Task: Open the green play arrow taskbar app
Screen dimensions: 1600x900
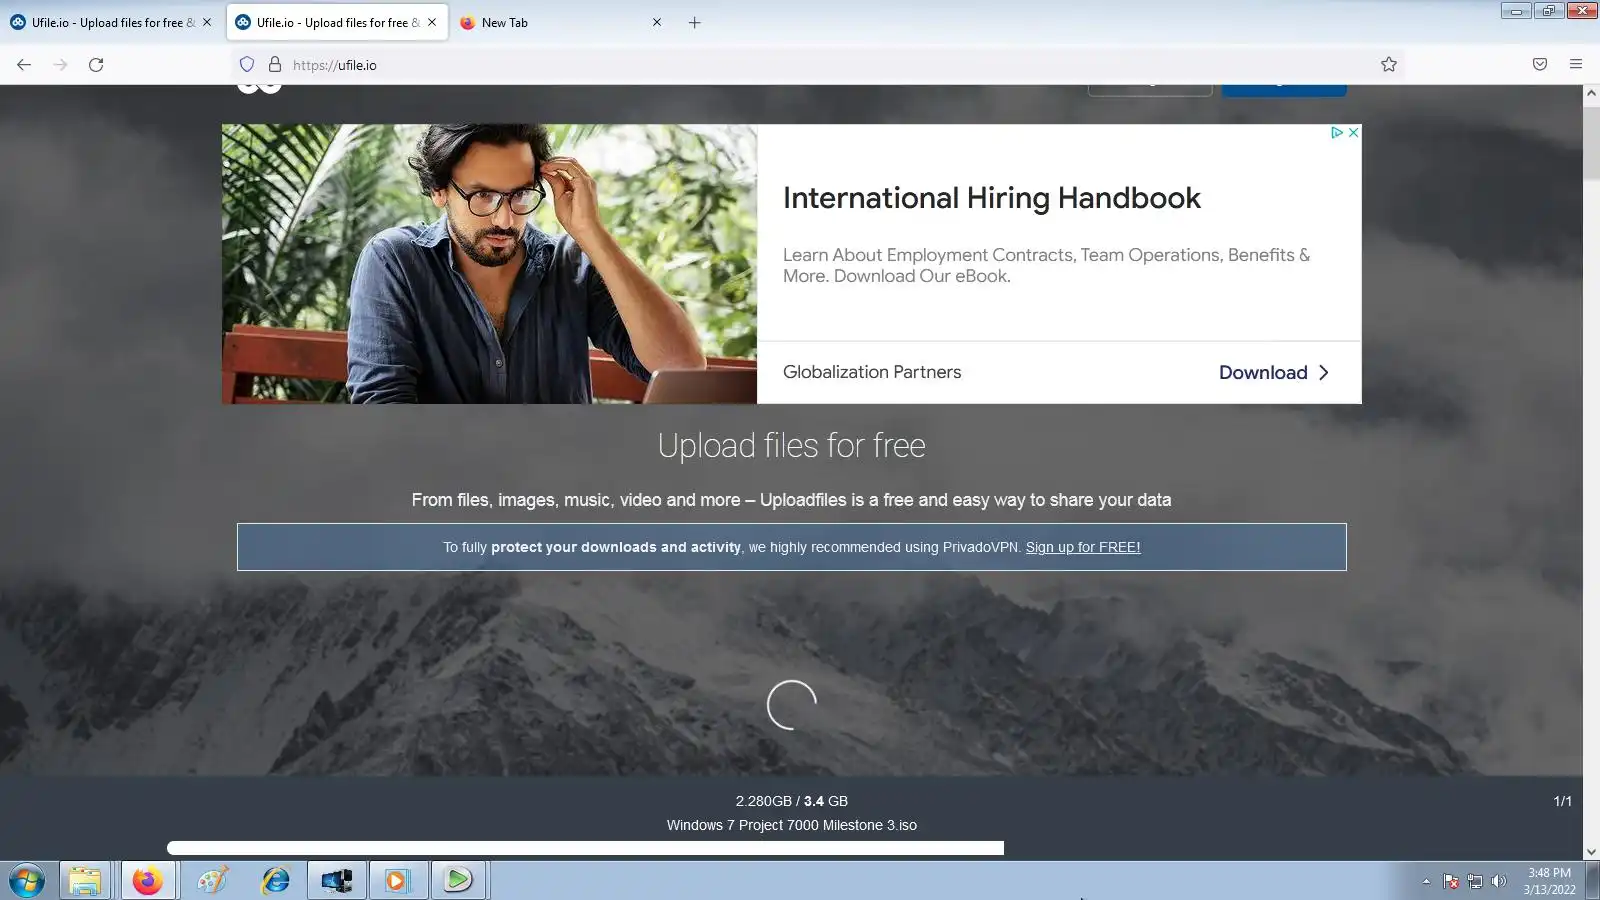Action: click(458, 881)
